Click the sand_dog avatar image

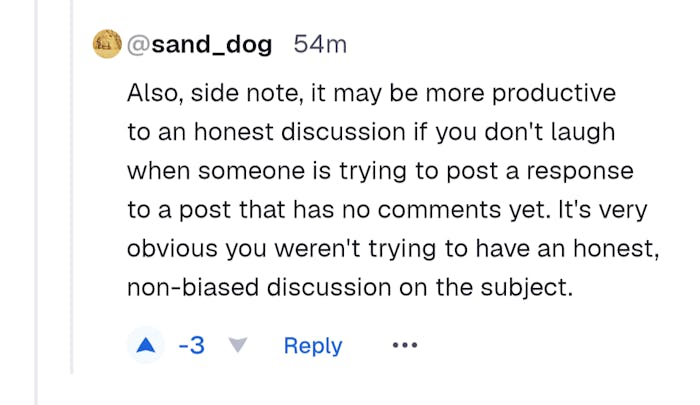[107, 44]
